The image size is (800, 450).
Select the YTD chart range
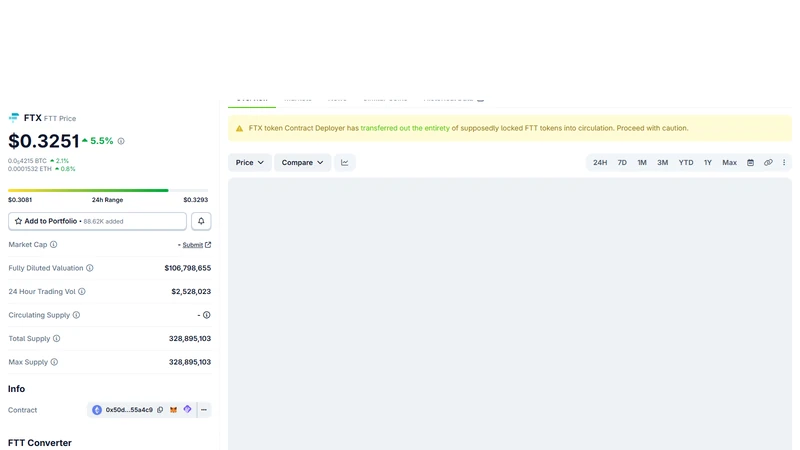point(686,163)
